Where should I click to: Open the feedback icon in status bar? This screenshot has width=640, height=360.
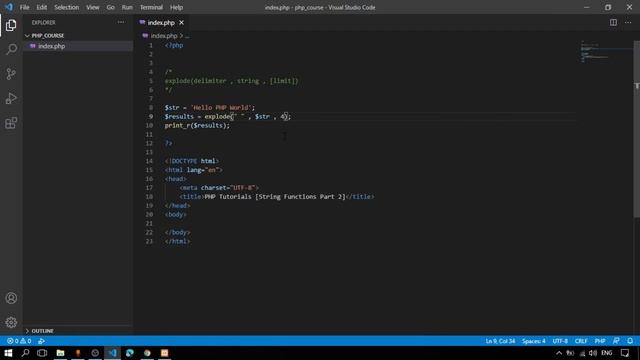pyautogui.click(x=616, y=341)
